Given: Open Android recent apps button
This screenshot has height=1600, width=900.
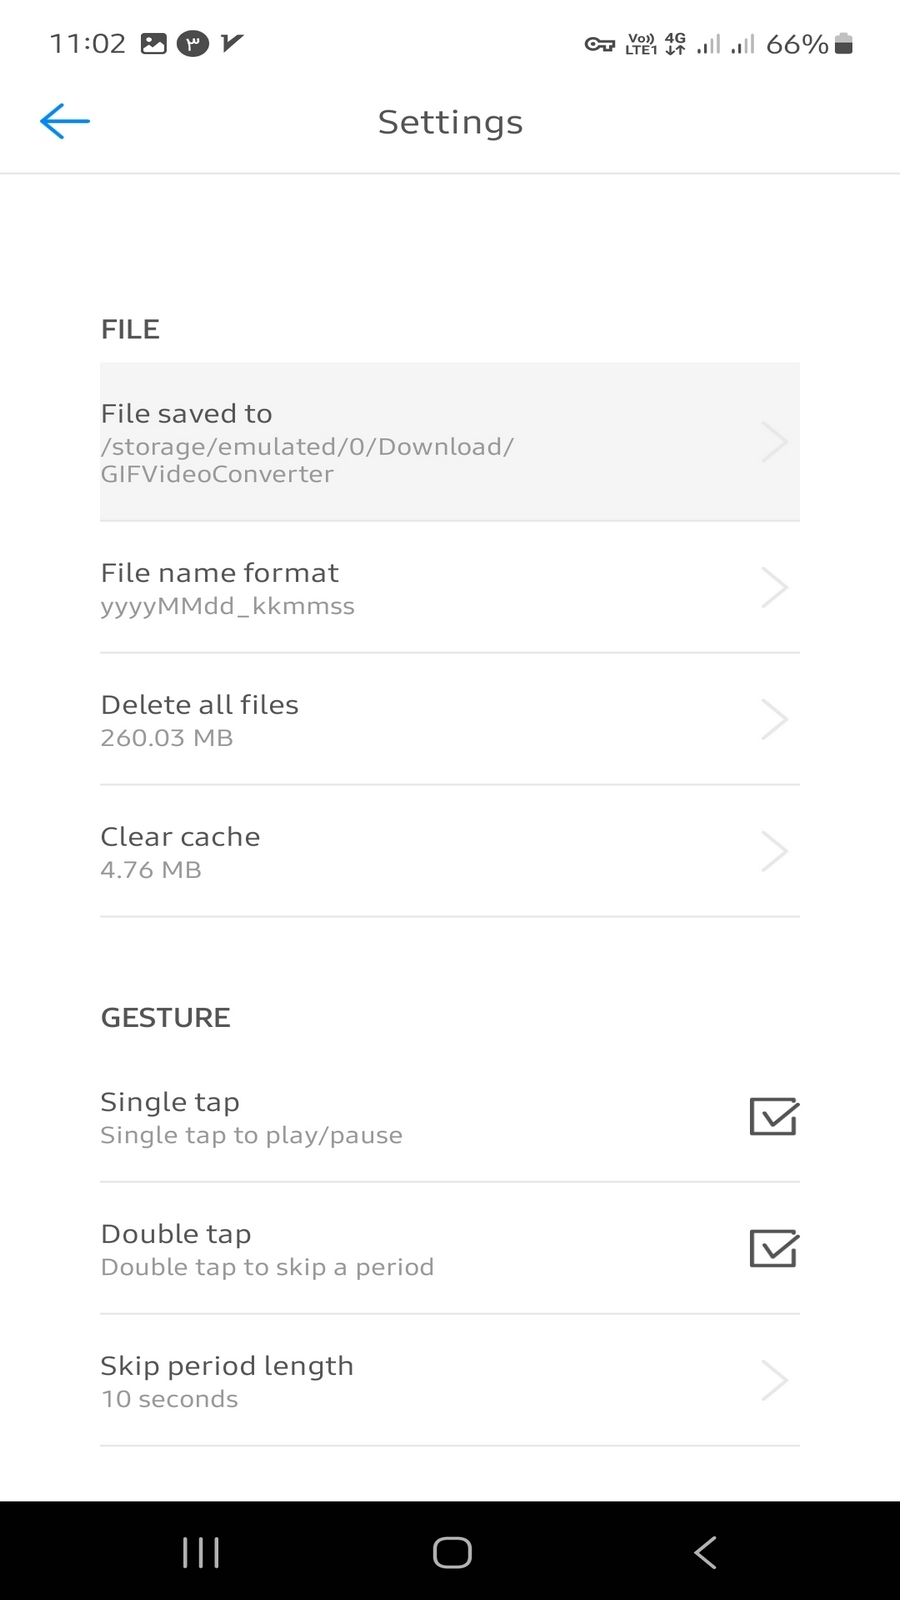Looking at the screenshot, I should coord(201,1552).
